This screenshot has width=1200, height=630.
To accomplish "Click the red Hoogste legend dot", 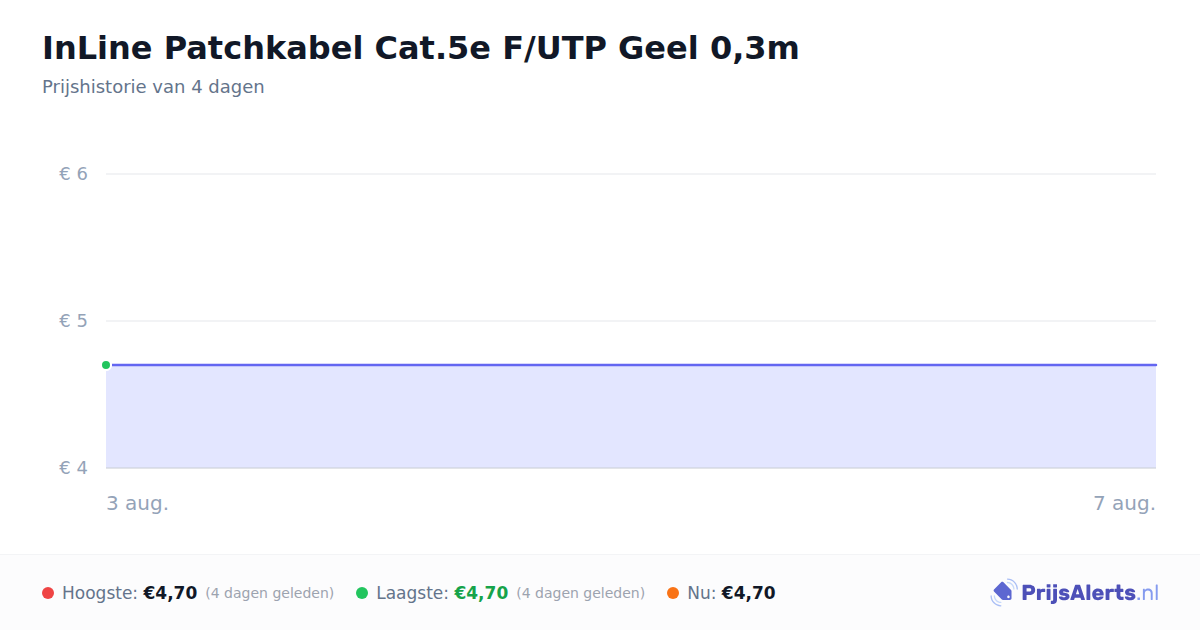I will click(48, 593).
